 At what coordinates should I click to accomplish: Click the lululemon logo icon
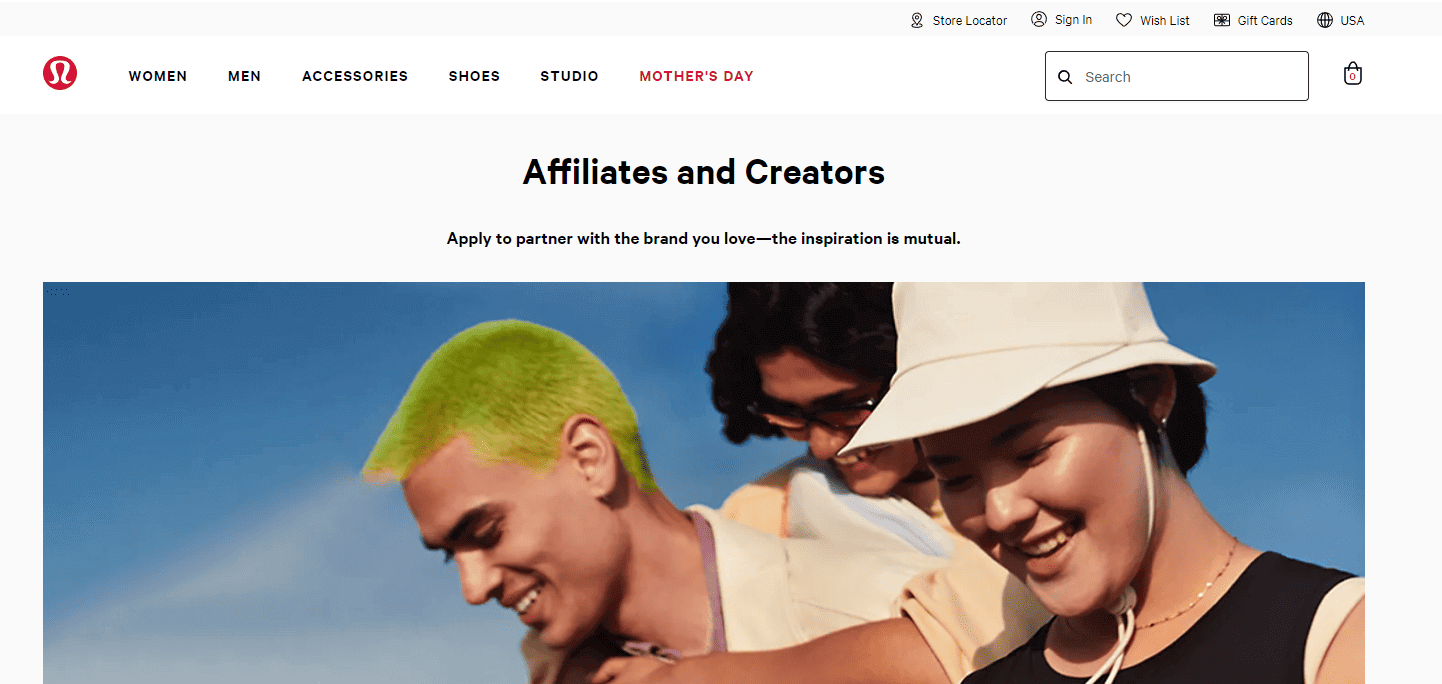point(60,73)
